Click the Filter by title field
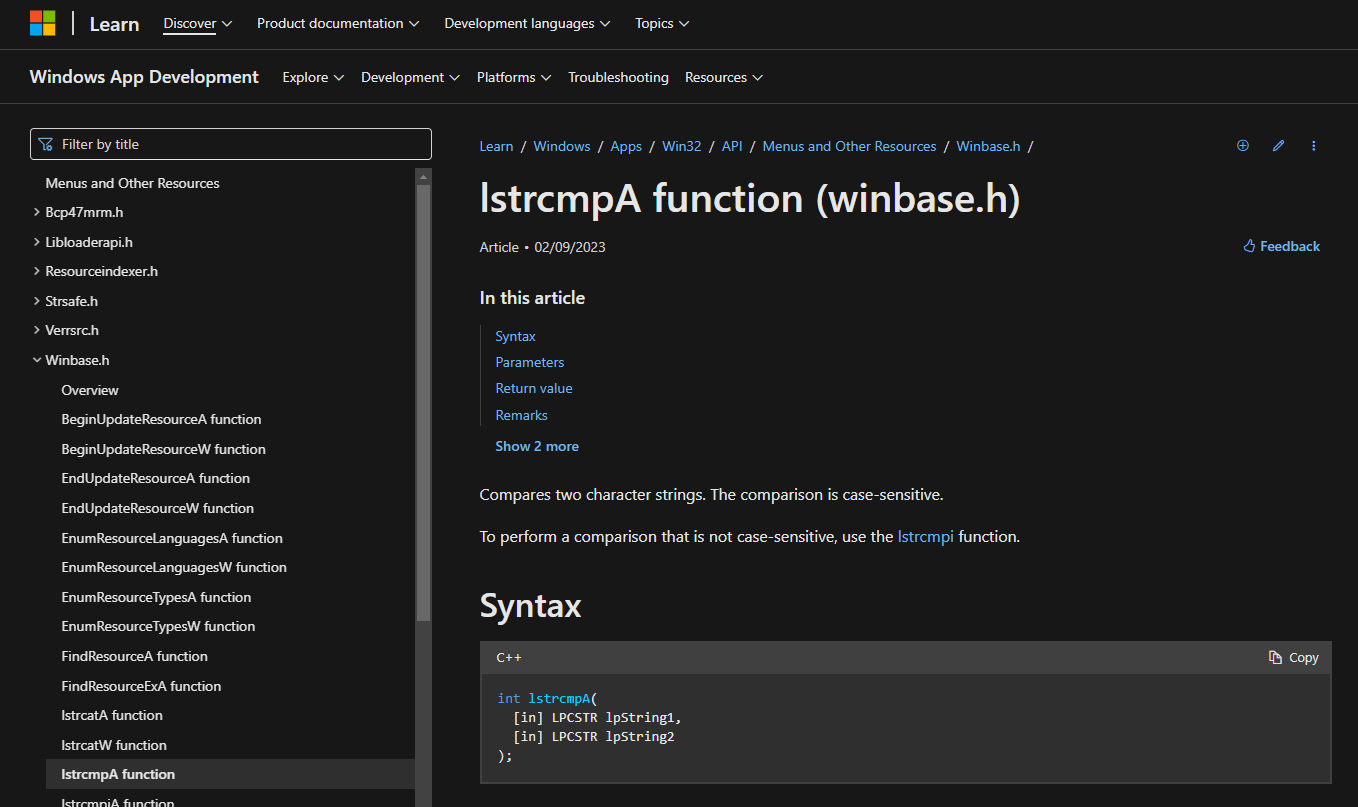 [x=231, y=144]
